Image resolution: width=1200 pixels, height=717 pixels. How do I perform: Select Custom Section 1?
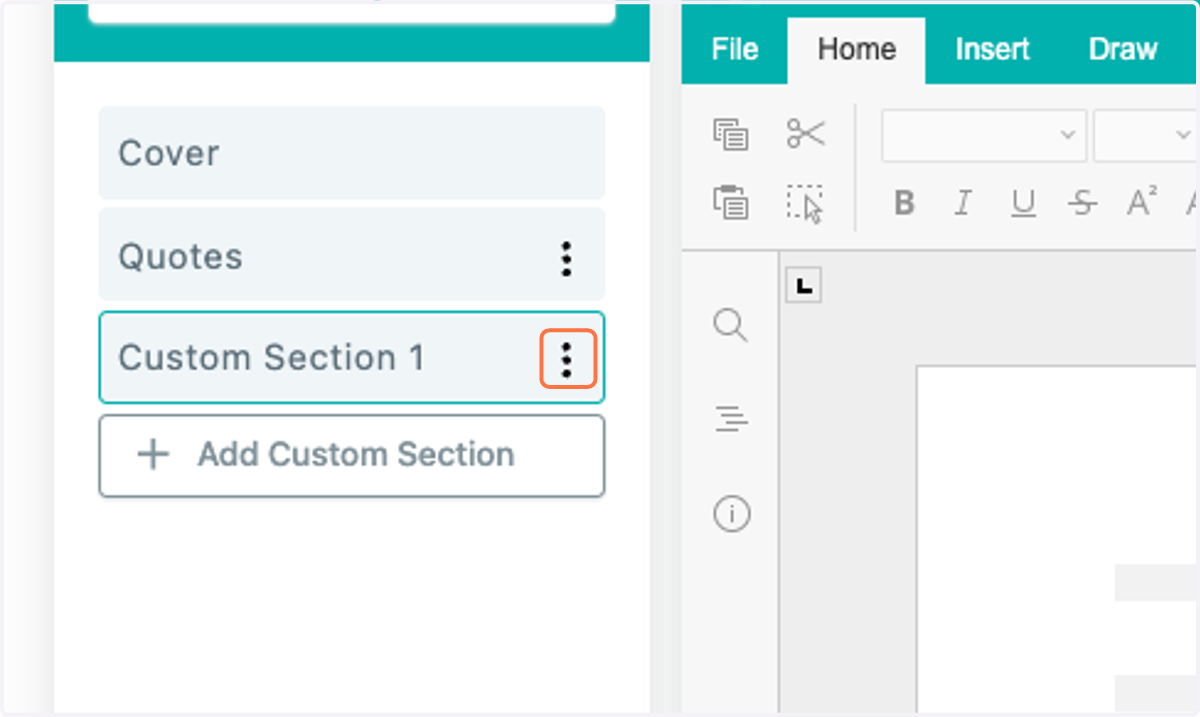pos(351,357)
